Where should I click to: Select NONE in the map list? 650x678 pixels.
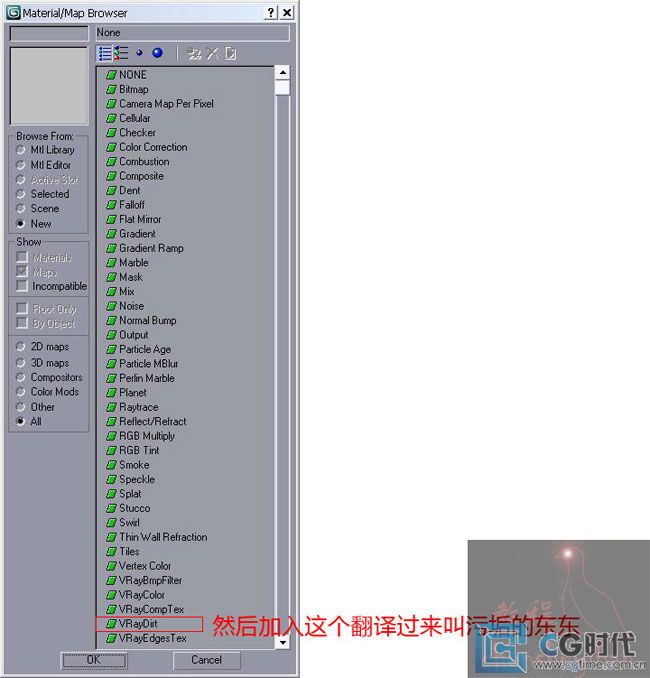click(132, 75)
